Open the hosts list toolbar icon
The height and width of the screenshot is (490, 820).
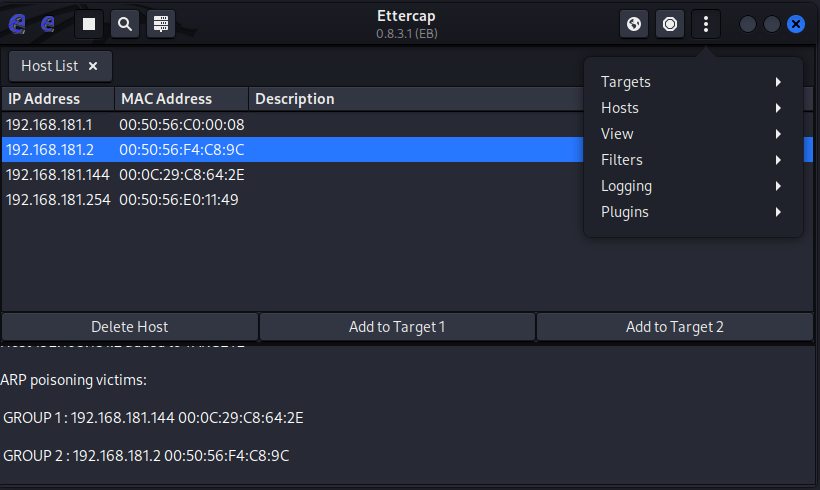click(160, 23)
